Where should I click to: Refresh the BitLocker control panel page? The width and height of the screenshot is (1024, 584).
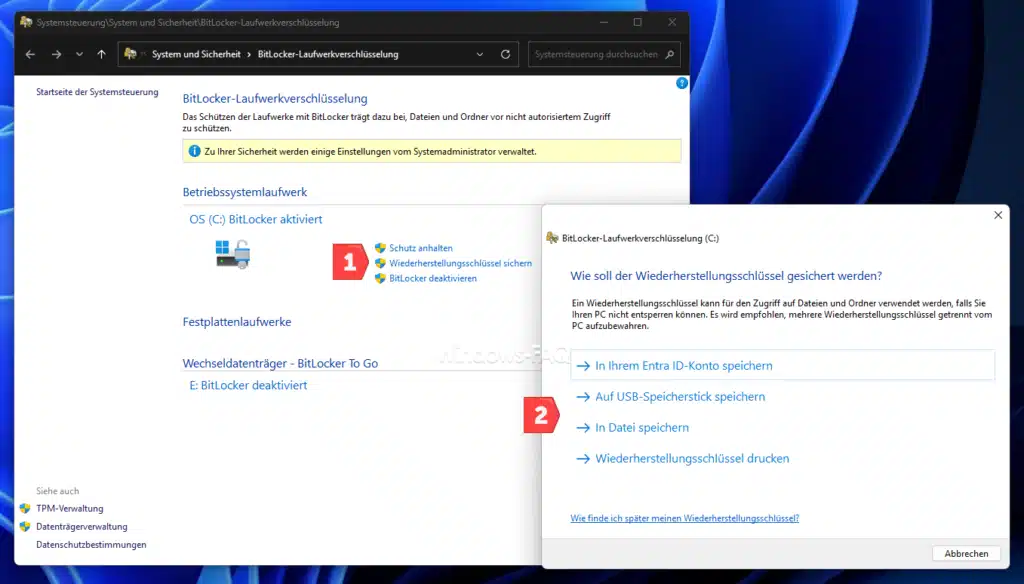[x=505, y=54]
